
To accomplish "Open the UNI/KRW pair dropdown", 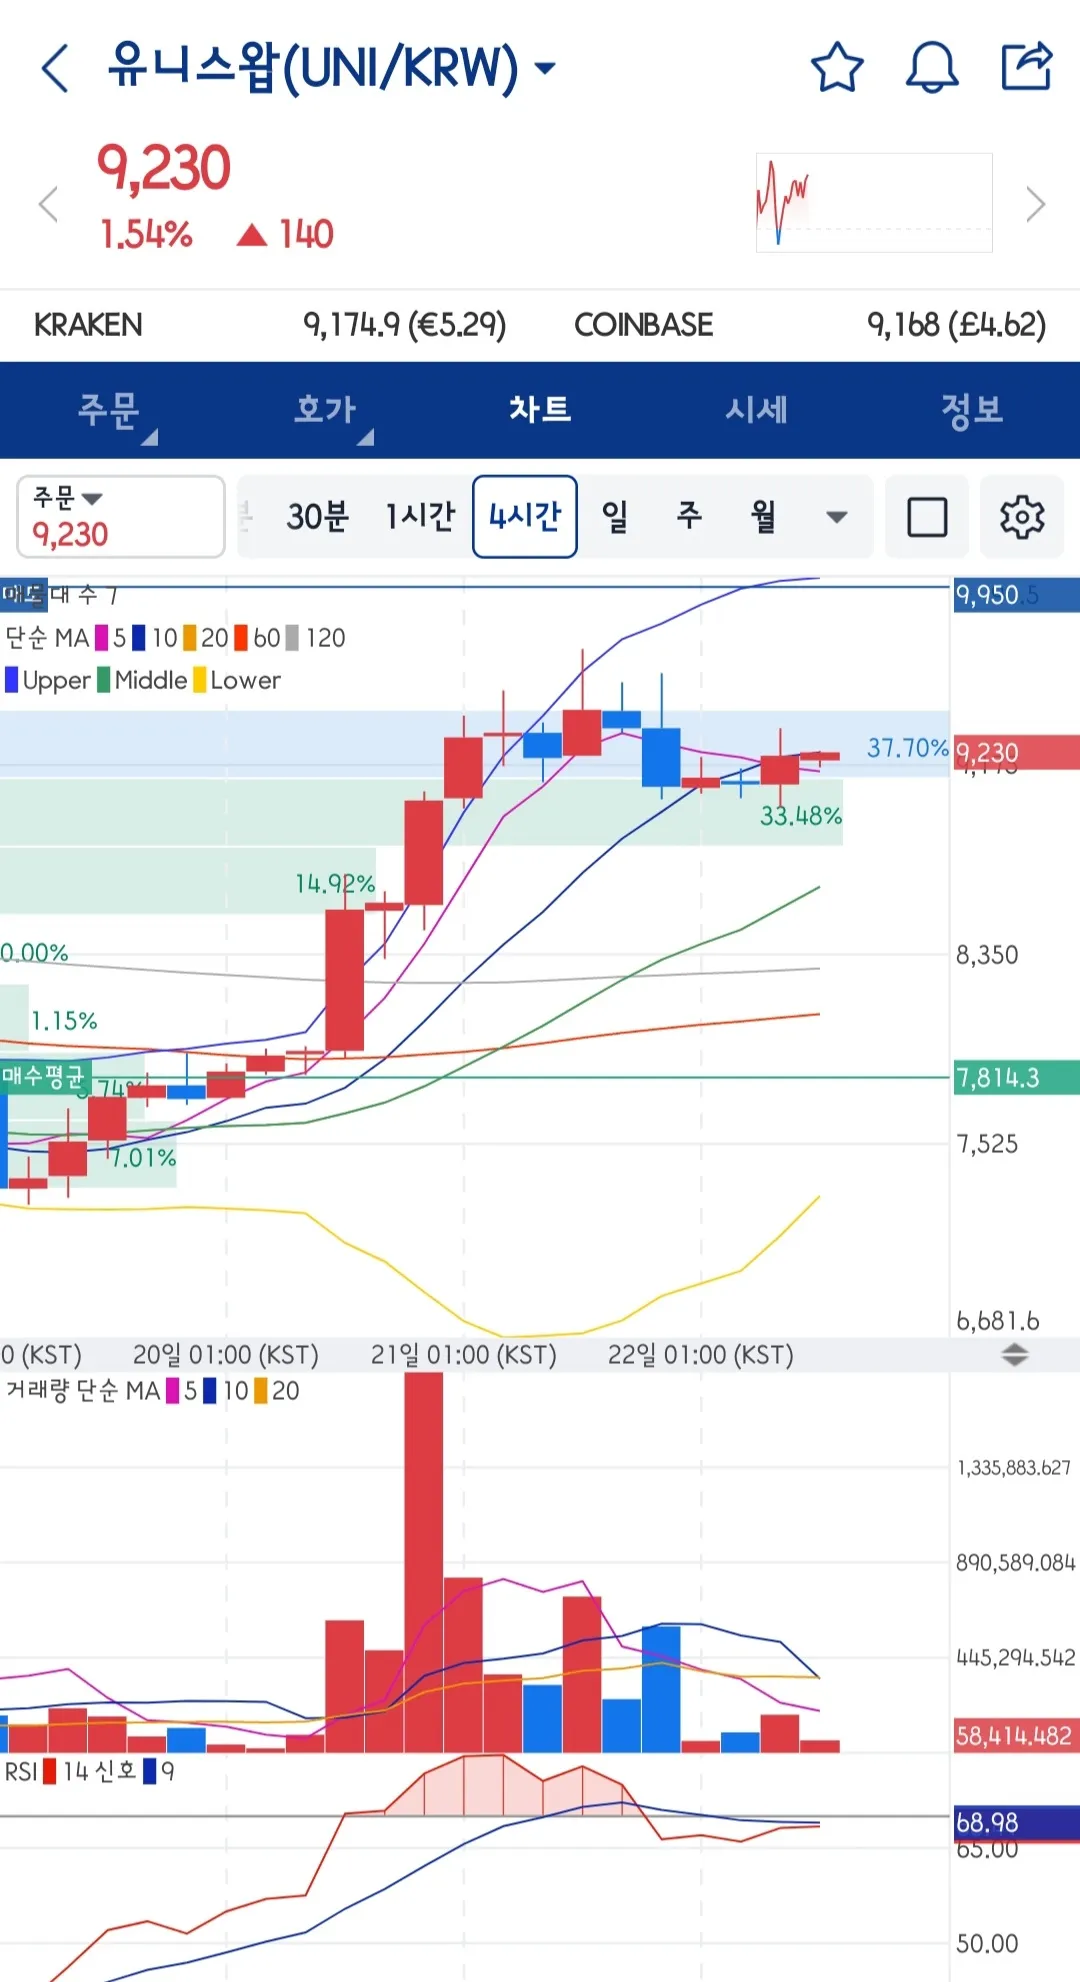I will pos(545,68).
